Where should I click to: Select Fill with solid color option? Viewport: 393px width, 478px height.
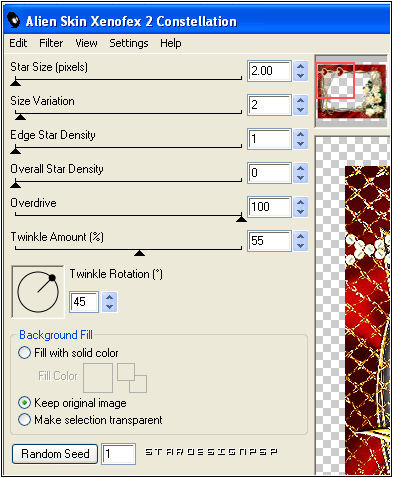point(24,353)
